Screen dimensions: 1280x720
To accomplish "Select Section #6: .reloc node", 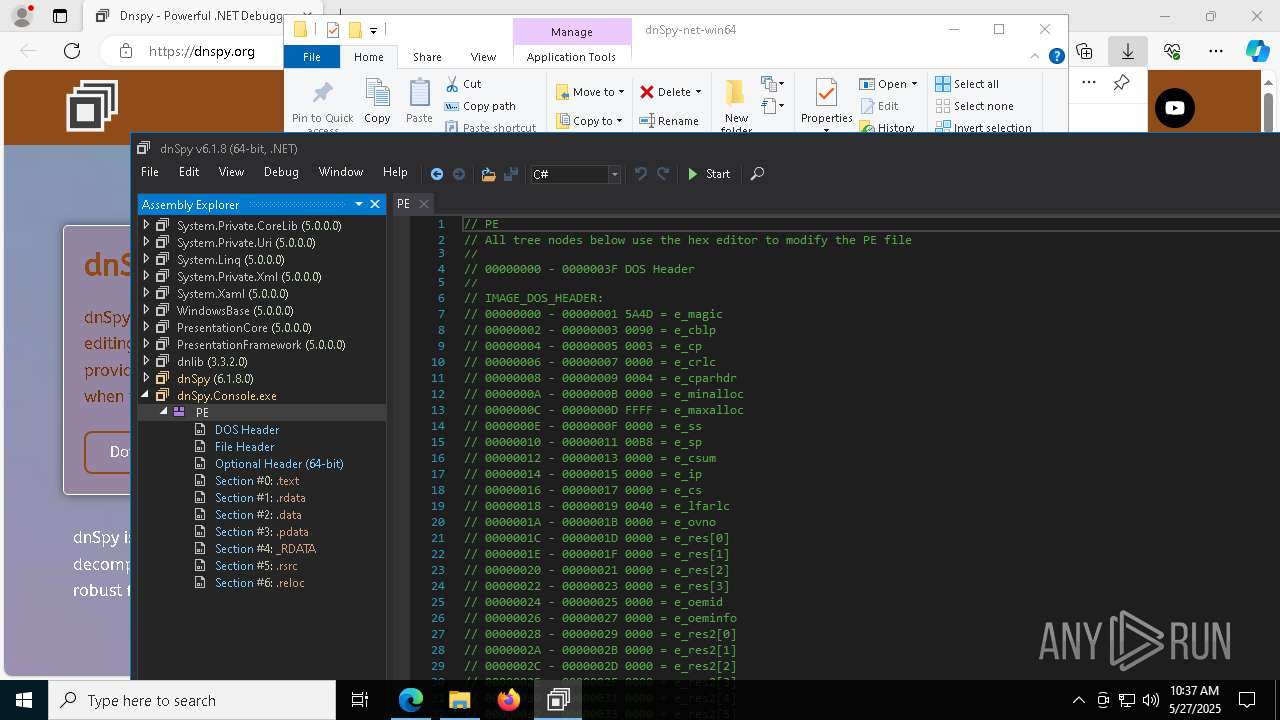I will pyautogui.click(x=260, y=583).
